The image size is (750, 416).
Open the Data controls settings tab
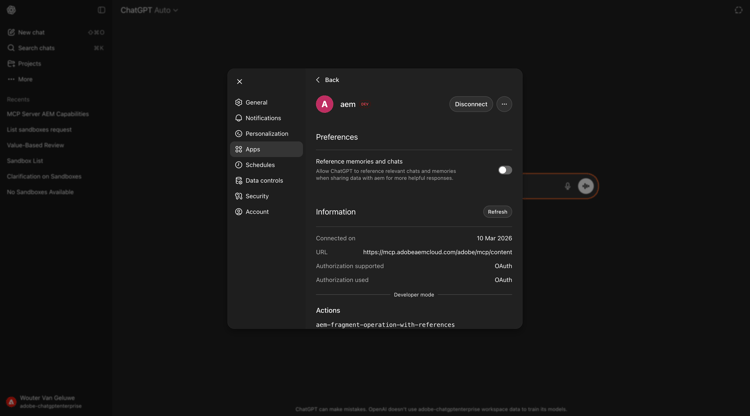[266, 181]
